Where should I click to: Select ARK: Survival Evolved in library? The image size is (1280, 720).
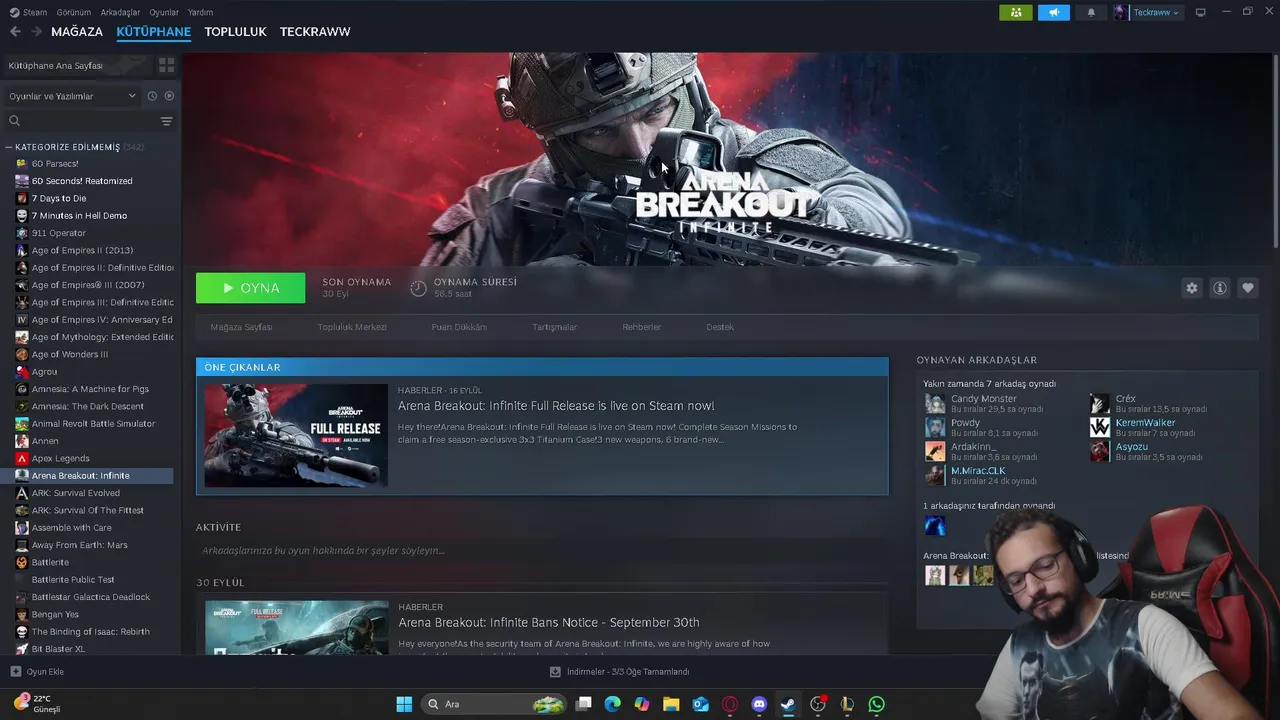(75, 493)
